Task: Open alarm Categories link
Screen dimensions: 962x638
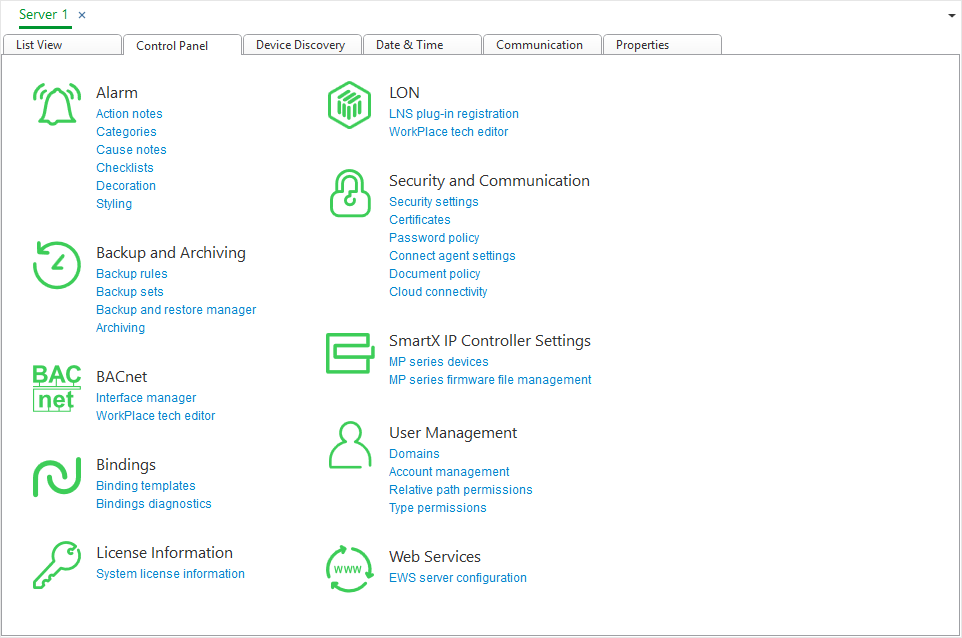Action: (126, 131)
